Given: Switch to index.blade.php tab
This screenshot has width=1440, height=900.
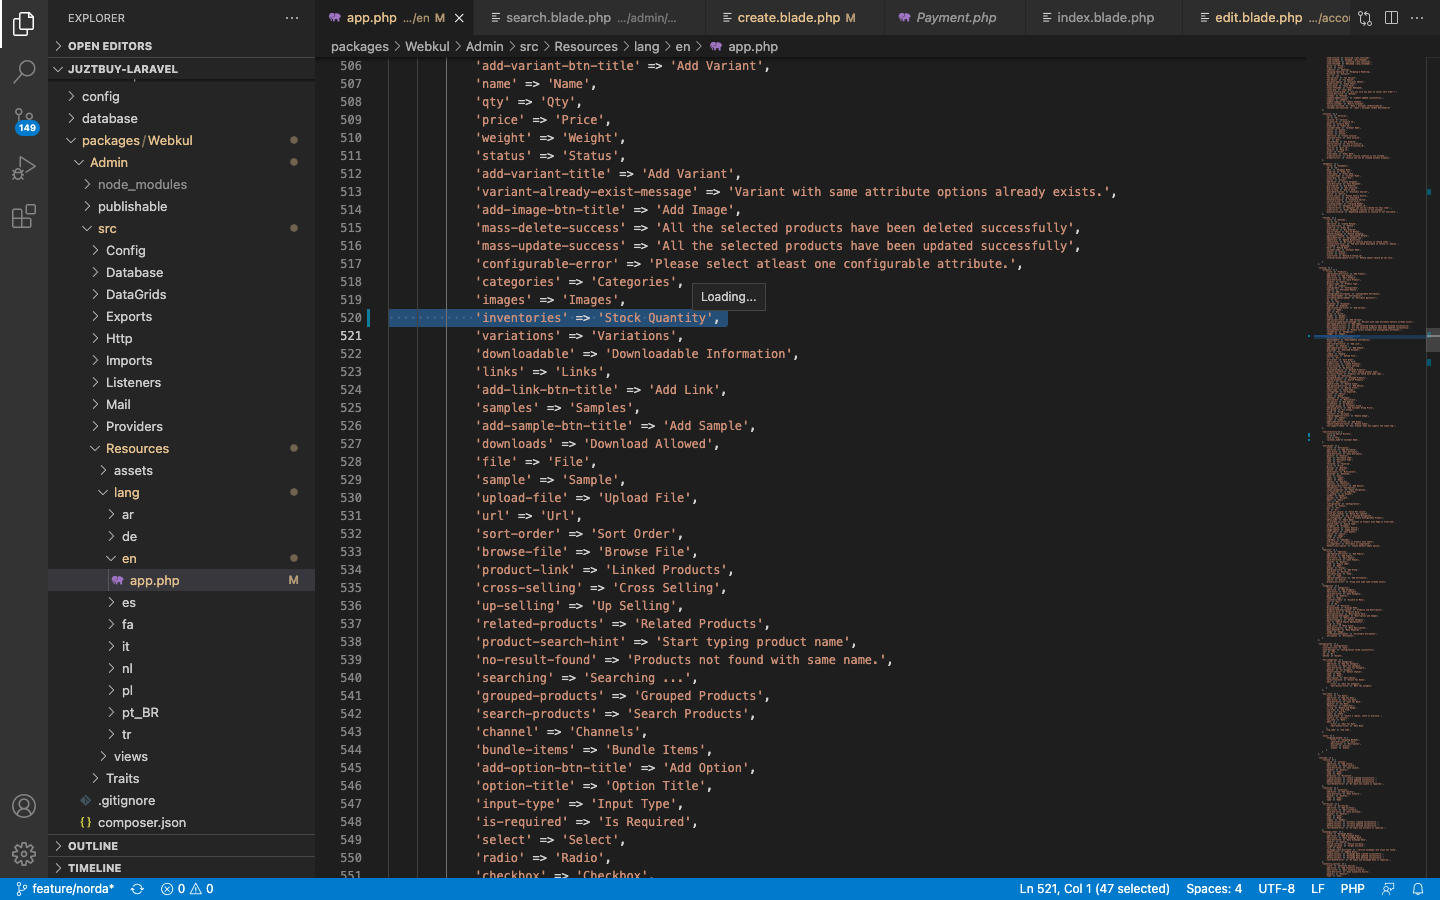Looking at the screenshot, I should coord(1104,18).
